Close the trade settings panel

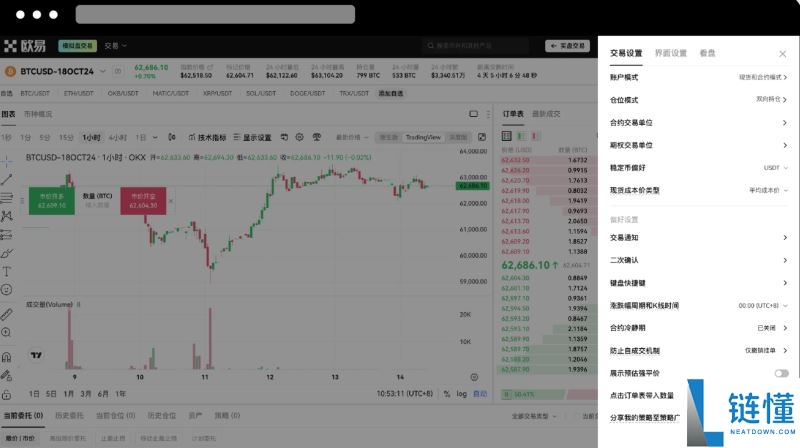pyautogui.click(x=783, y=54)
